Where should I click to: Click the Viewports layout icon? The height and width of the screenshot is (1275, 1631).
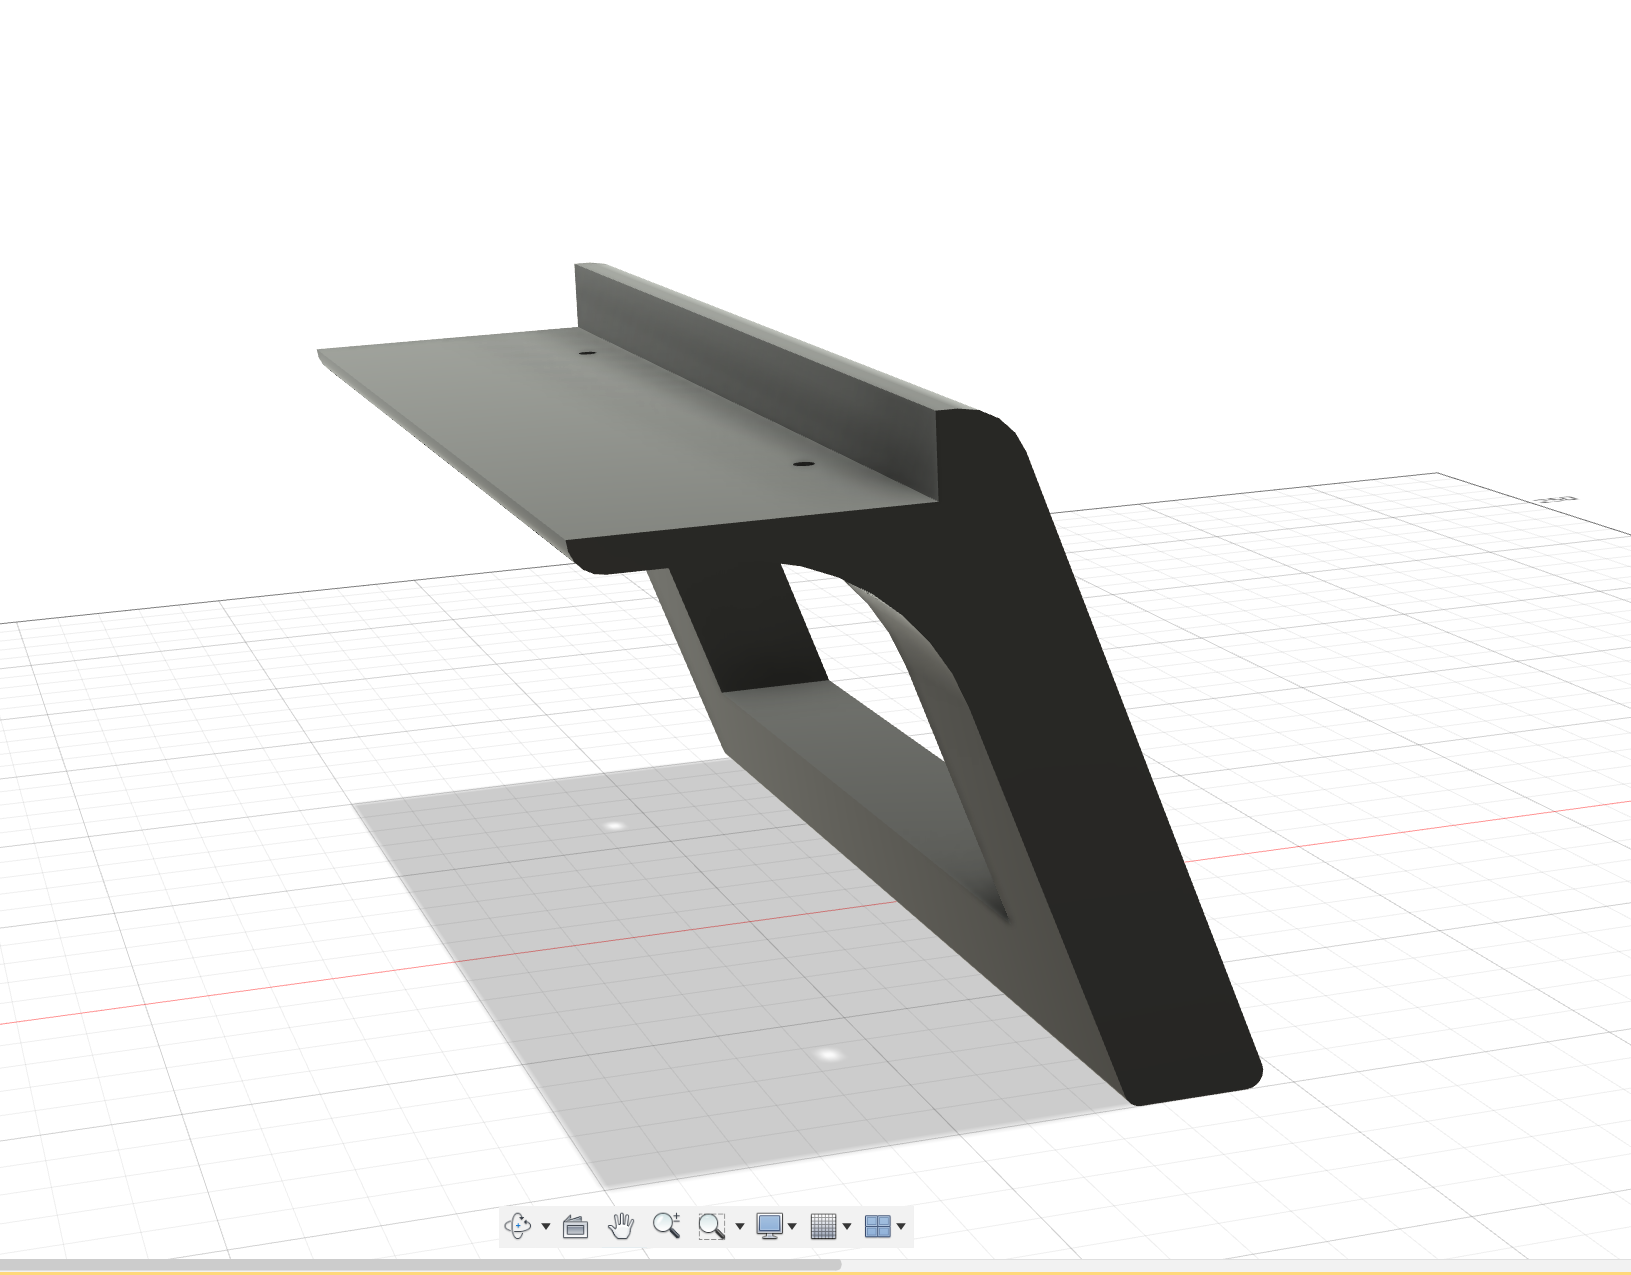(877, 1226)
